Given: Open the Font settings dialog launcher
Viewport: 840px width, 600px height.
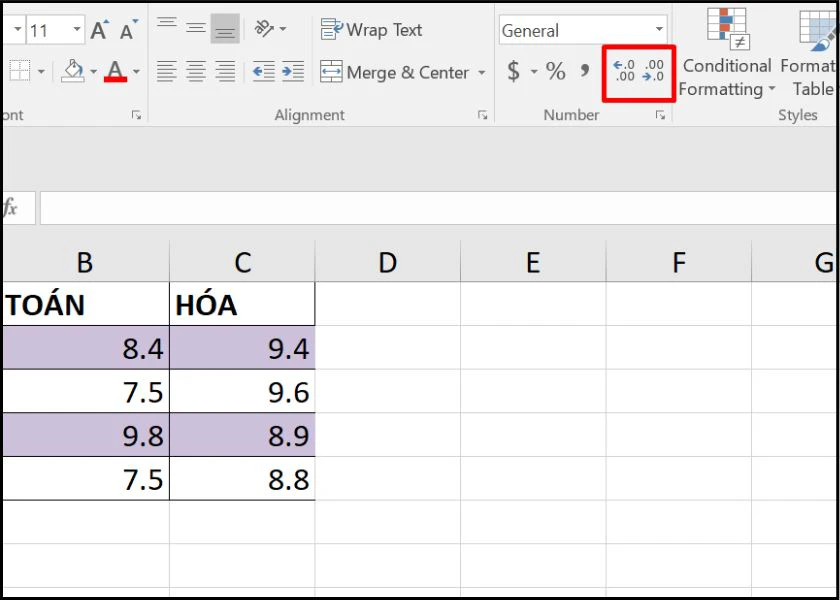Looking at the screenshot, I should pyautogui.click(x=137, y=115).
